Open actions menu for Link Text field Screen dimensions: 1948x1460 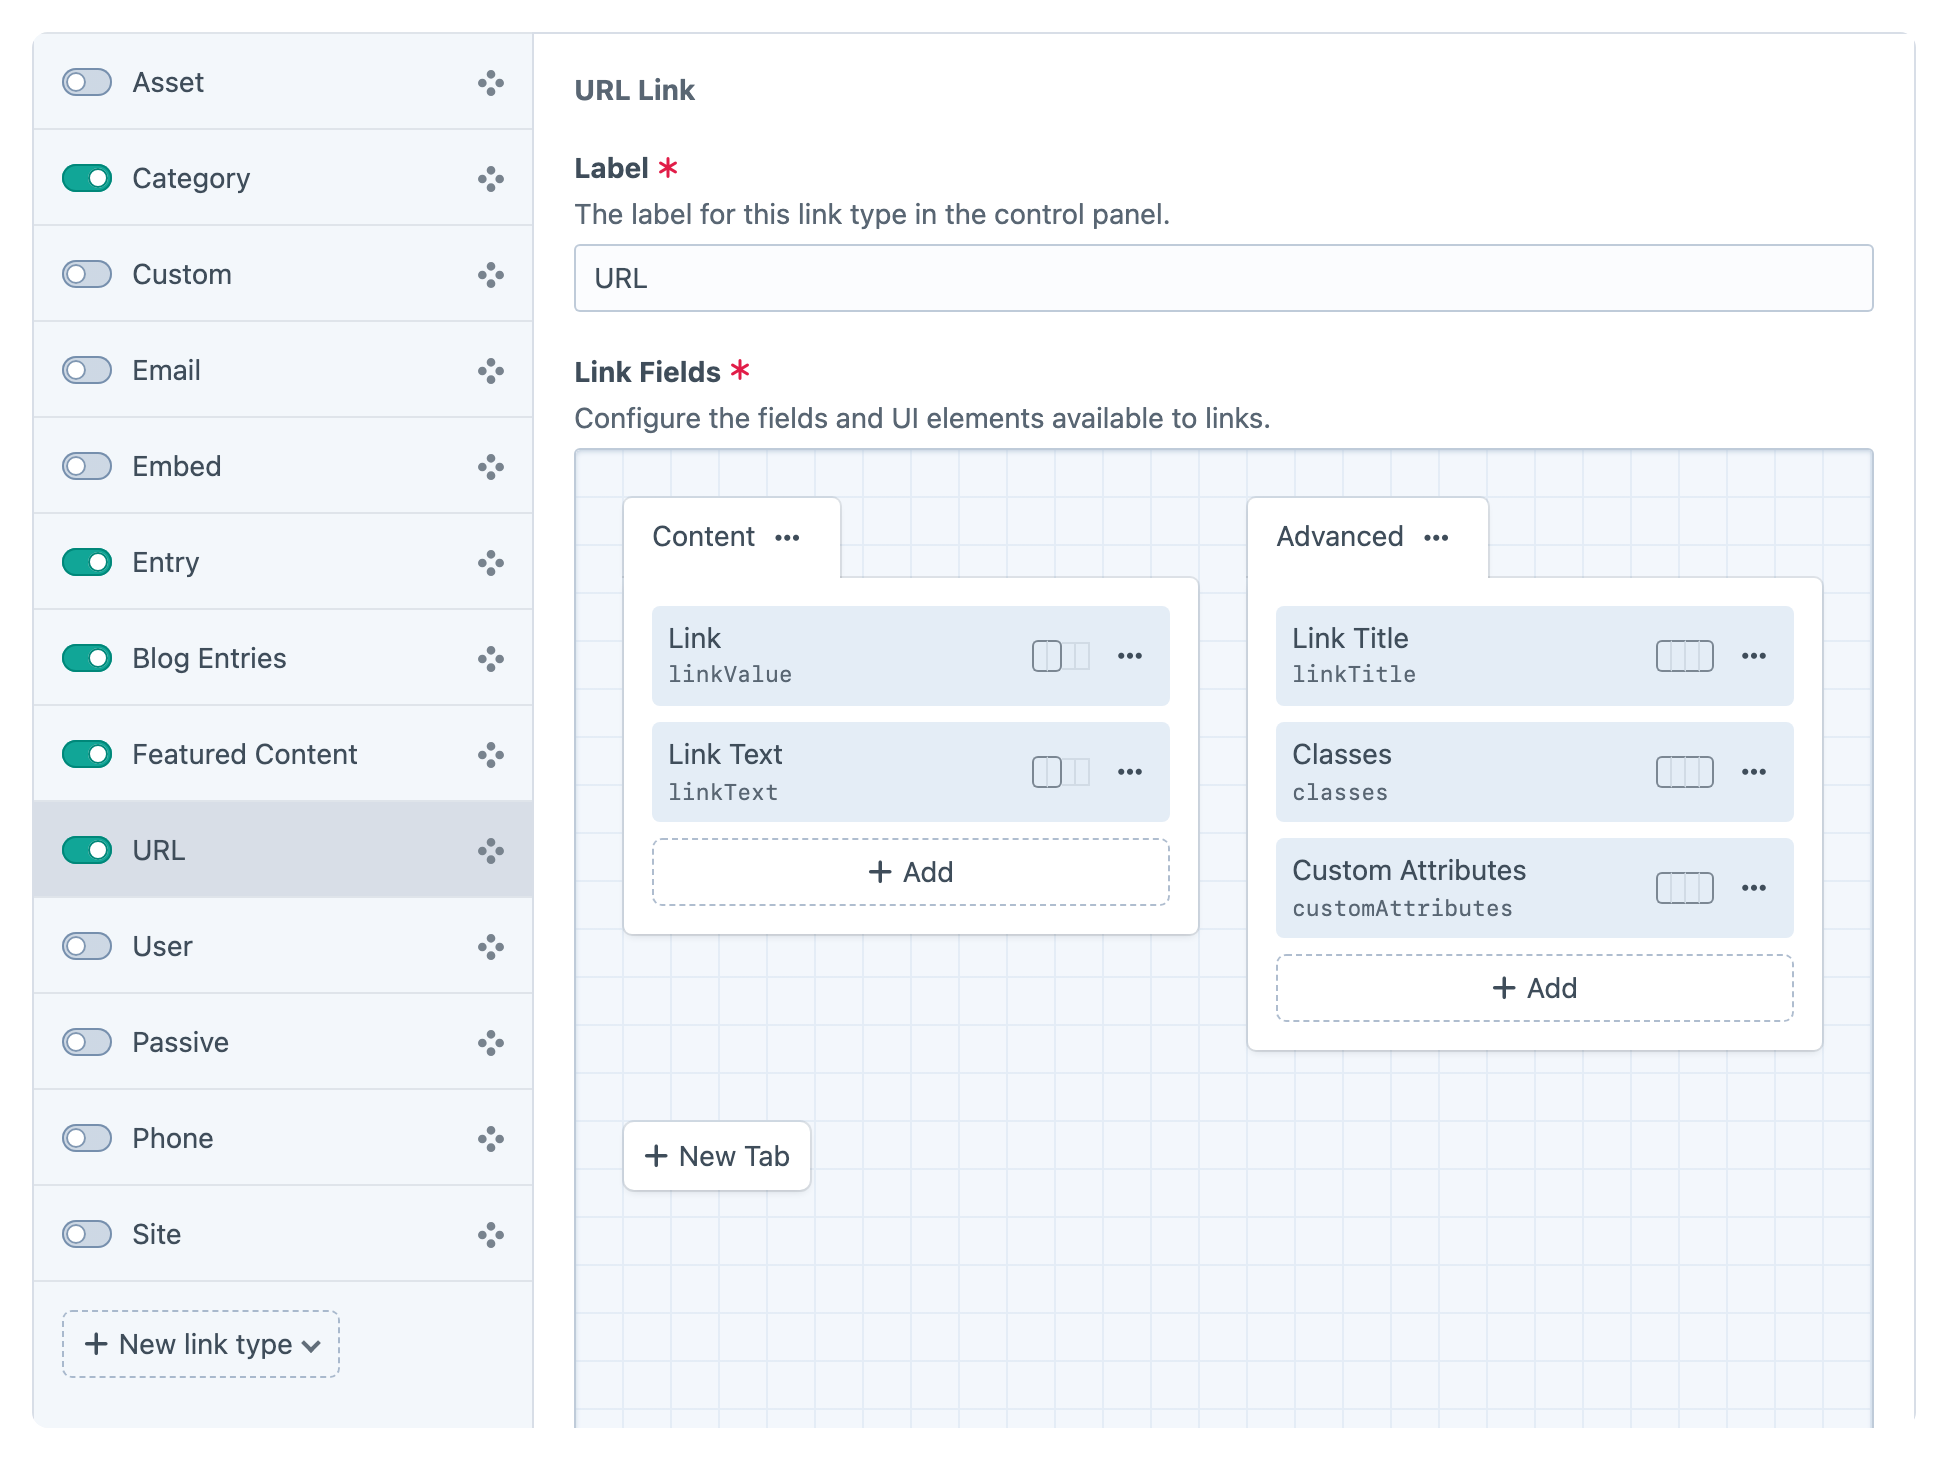pyautogui.click(x=1130, y=772)
